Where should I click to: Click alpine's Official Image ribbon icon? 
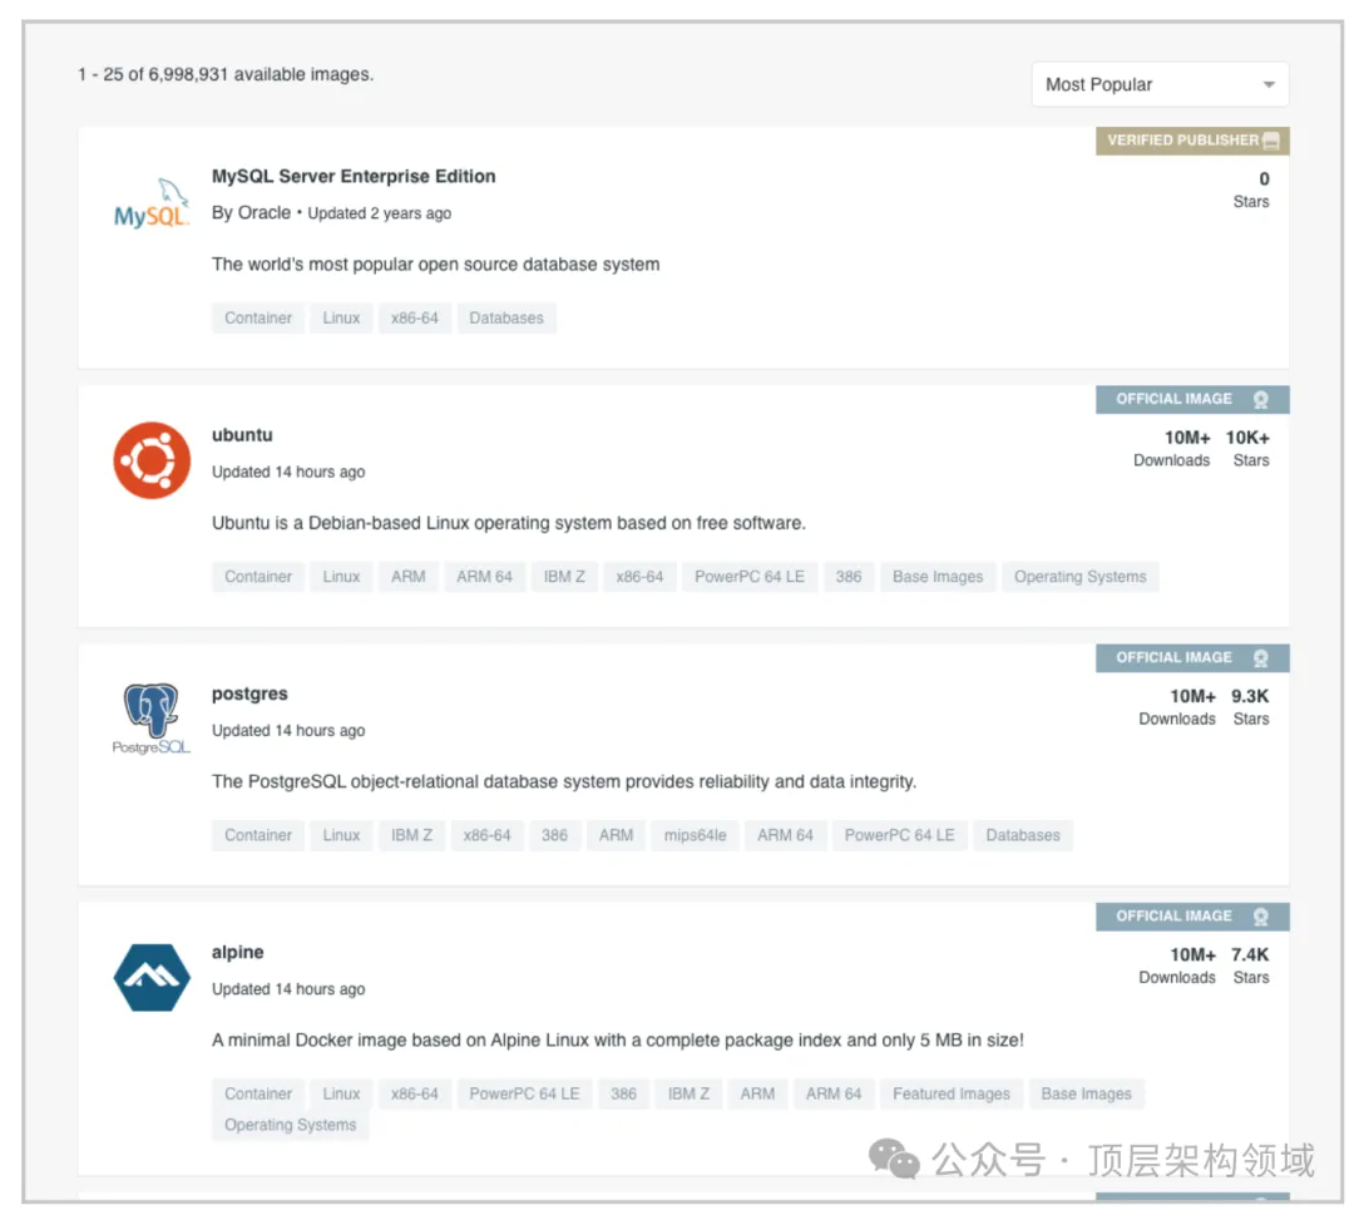tap(1260, 916)
